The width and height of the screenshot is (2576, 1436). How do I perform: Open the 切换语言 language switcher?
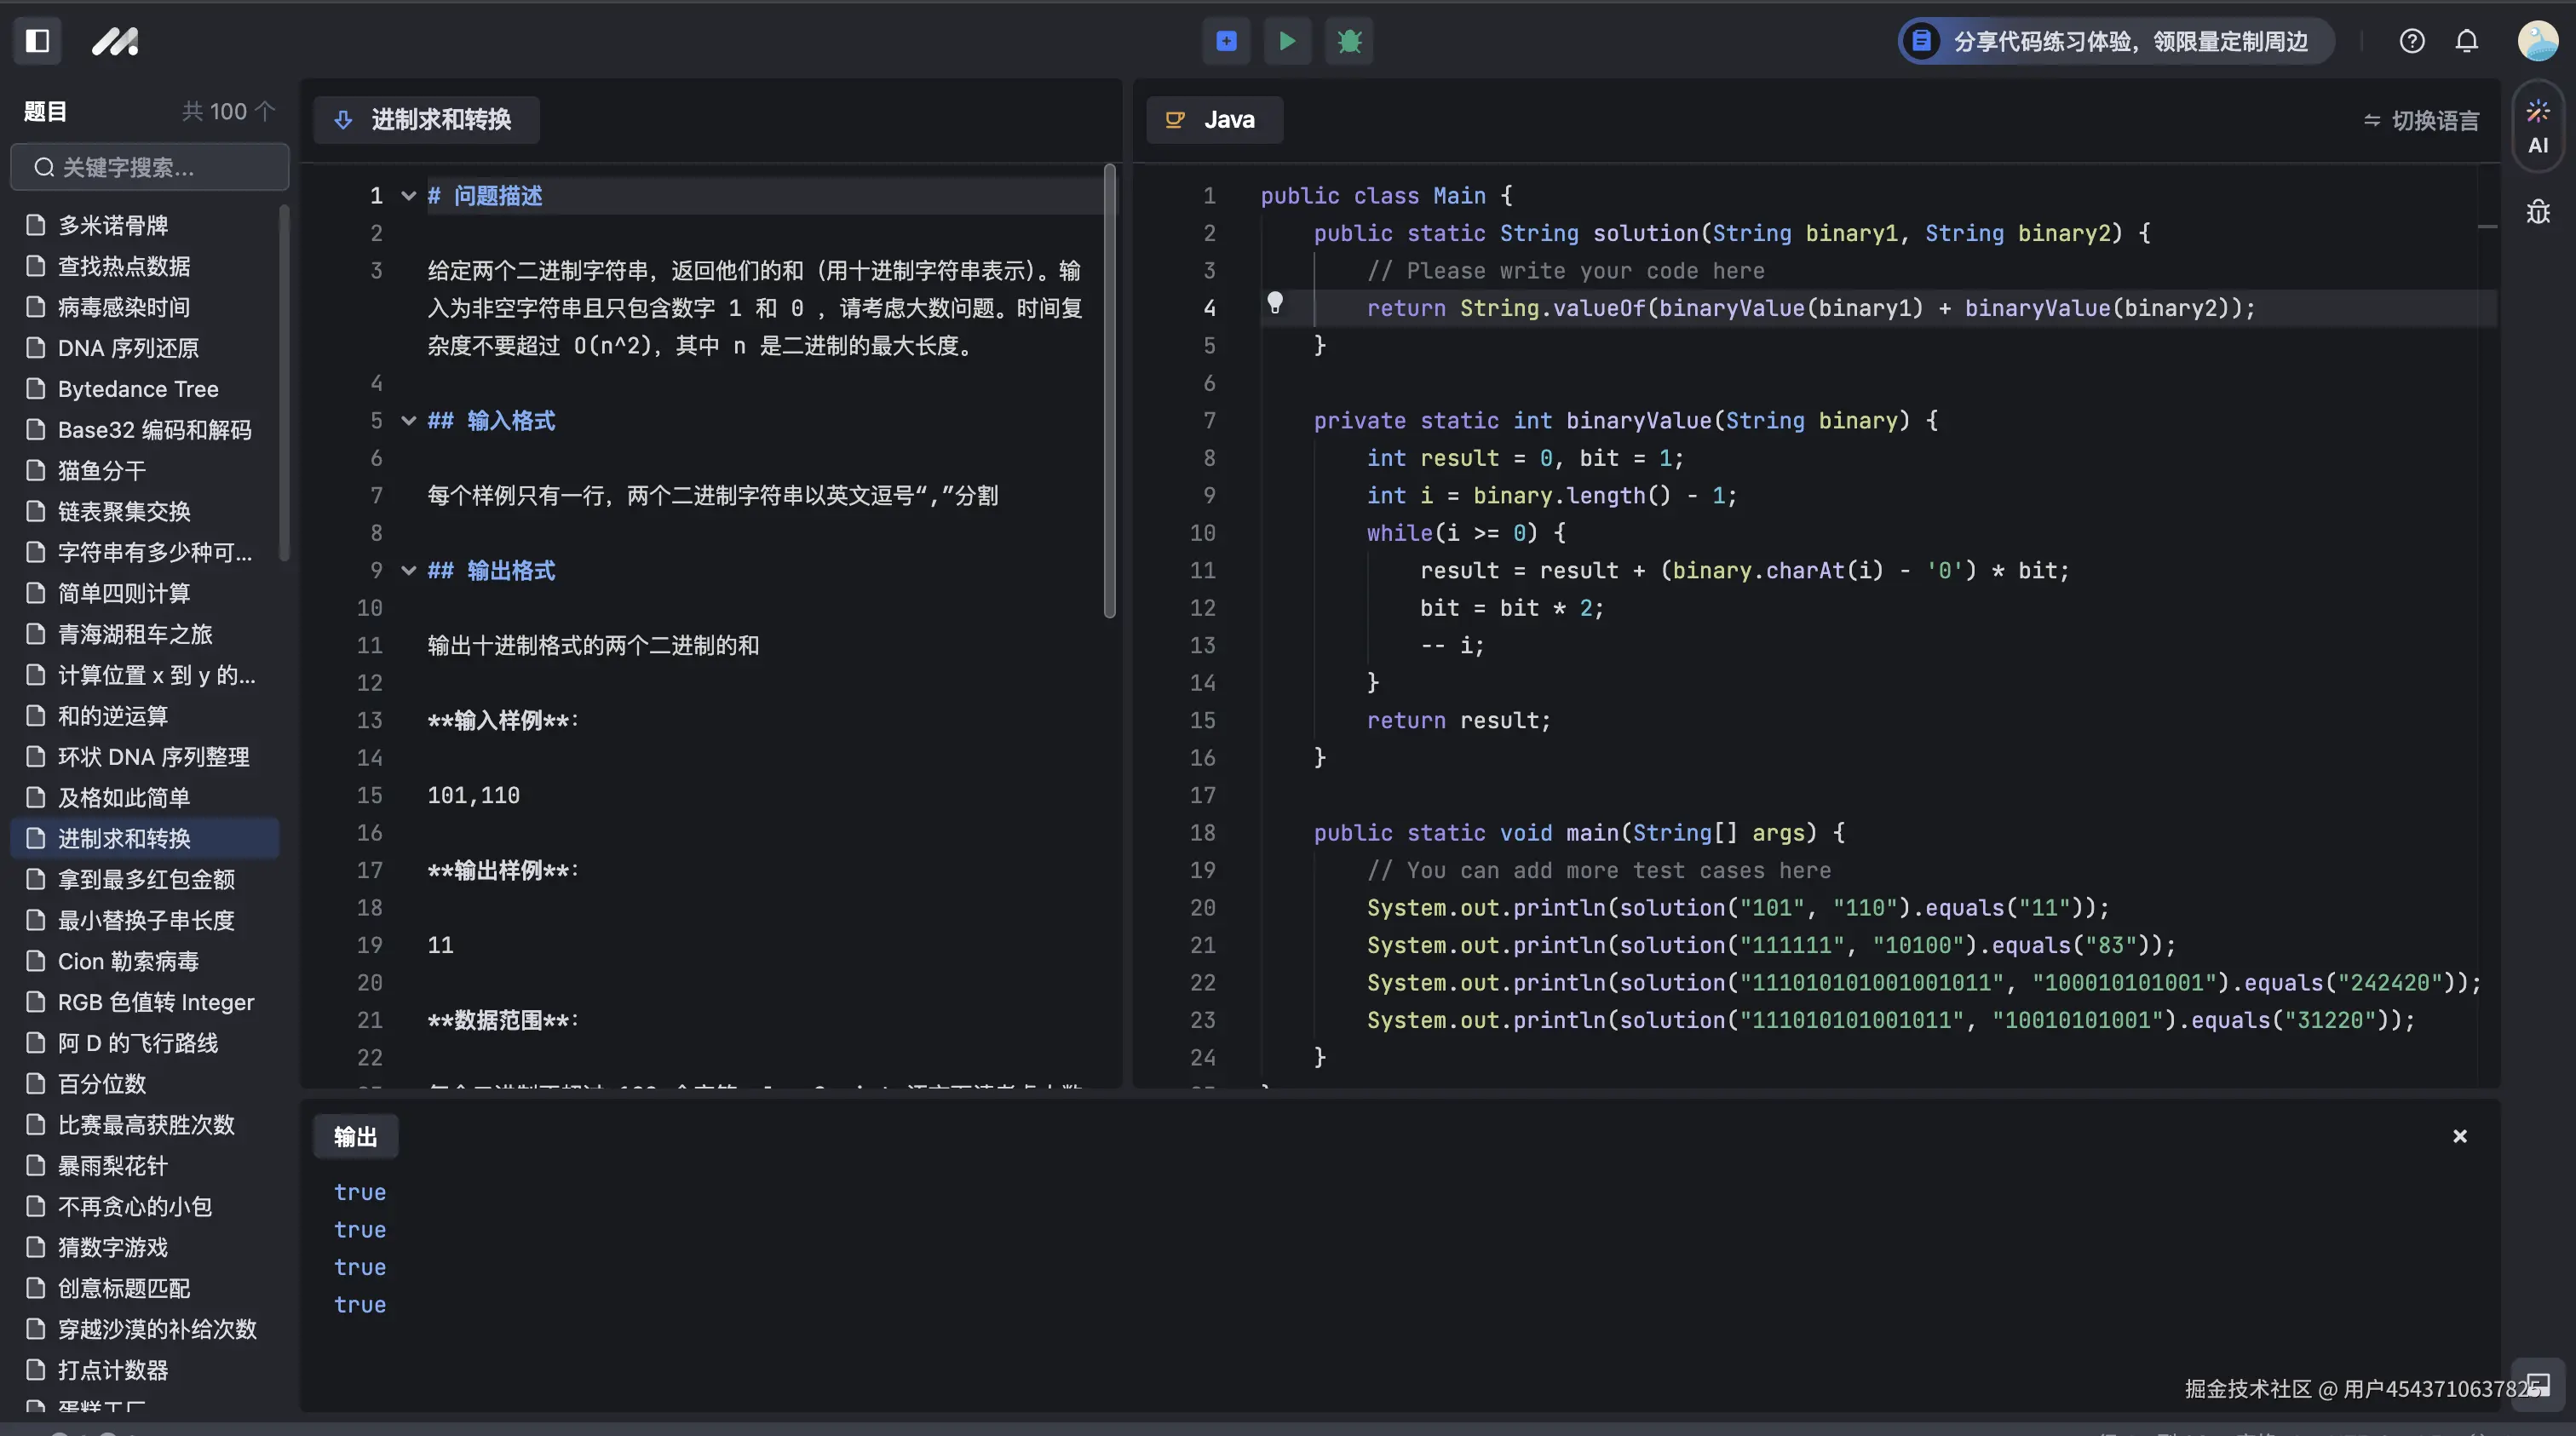tap(2421, 120)
